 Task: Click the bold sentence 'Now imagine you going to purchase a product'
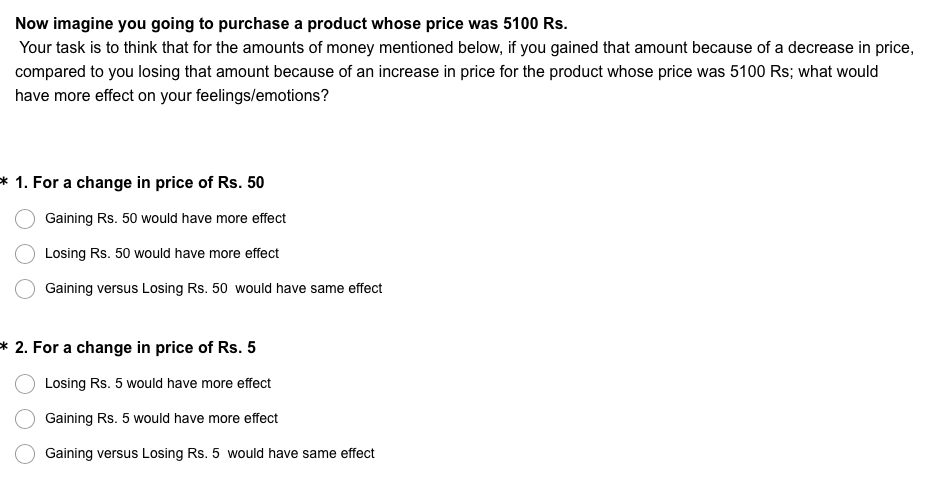[x=291, y=24]
